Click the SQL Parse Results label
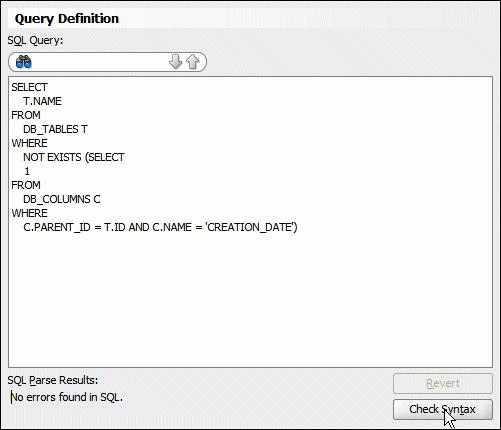The width and height of the screenshot is (501, 430). (x=53, y=380)
